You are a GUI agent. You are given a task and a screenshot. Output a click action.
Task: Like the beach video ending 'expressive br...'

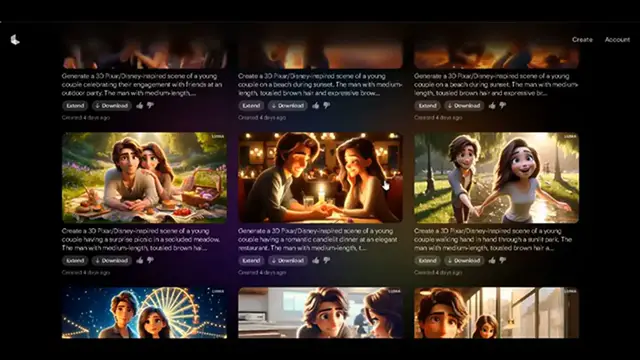point(492,106)
